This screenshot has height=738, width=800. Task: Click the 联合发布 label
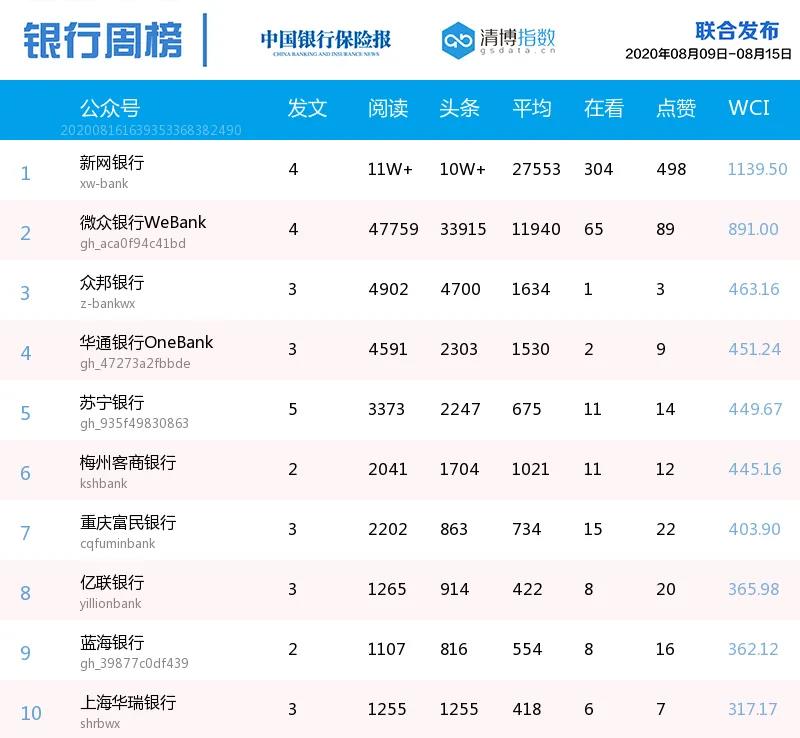click(x=736, y=30)
